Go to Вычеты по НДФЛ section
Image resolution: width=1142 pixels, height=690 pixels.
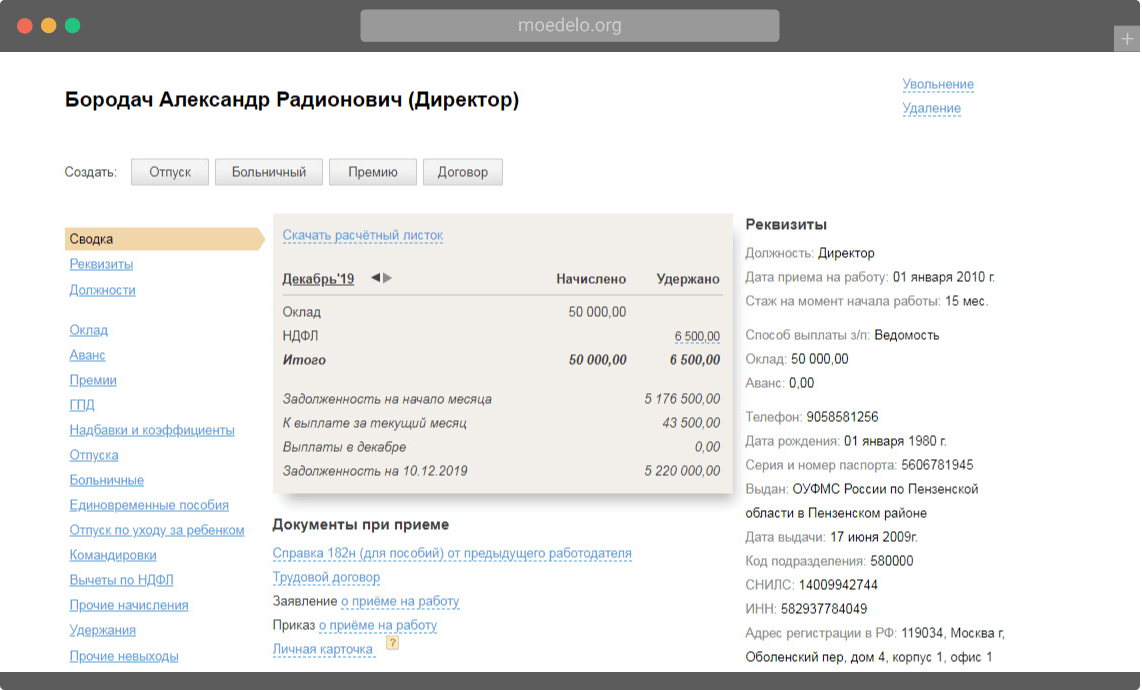(121, 580)
